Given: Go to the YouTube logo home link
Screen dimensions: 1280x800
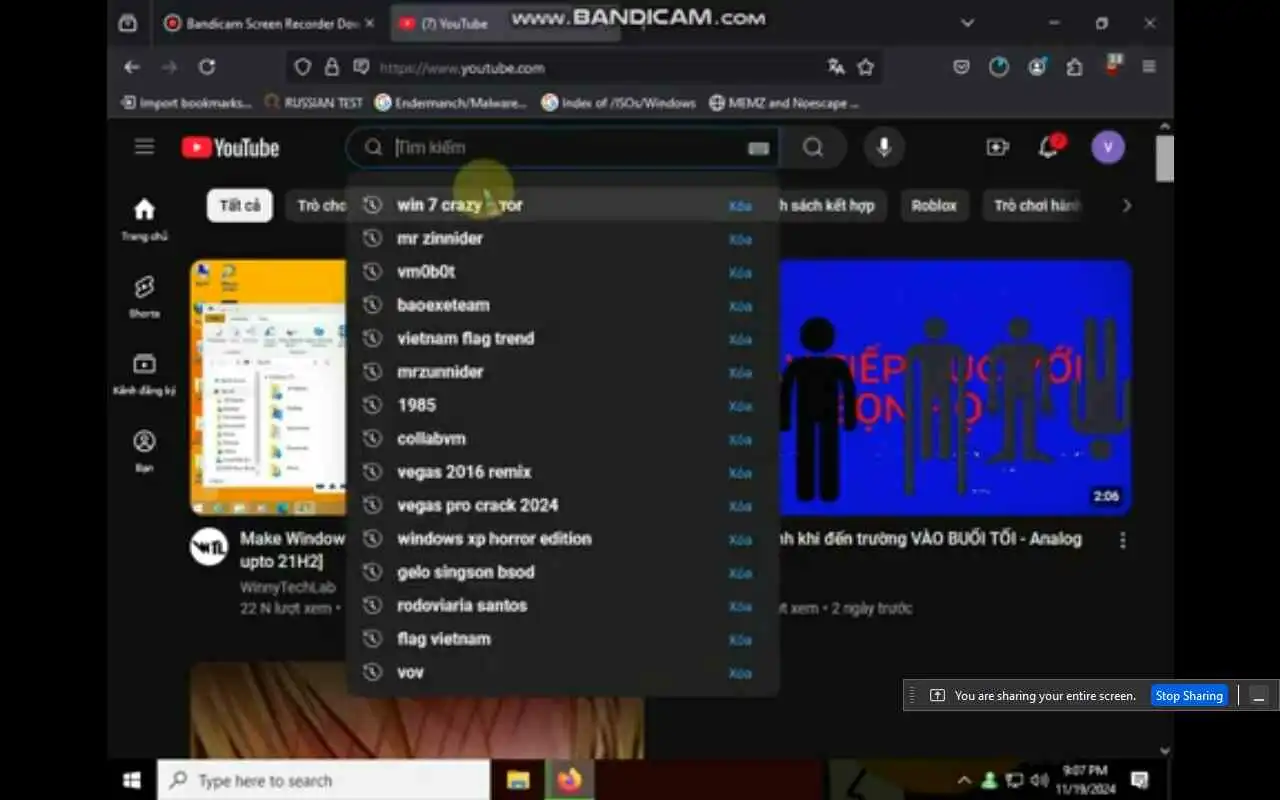Looking at the screenshot, I should (x=231, y=148).
